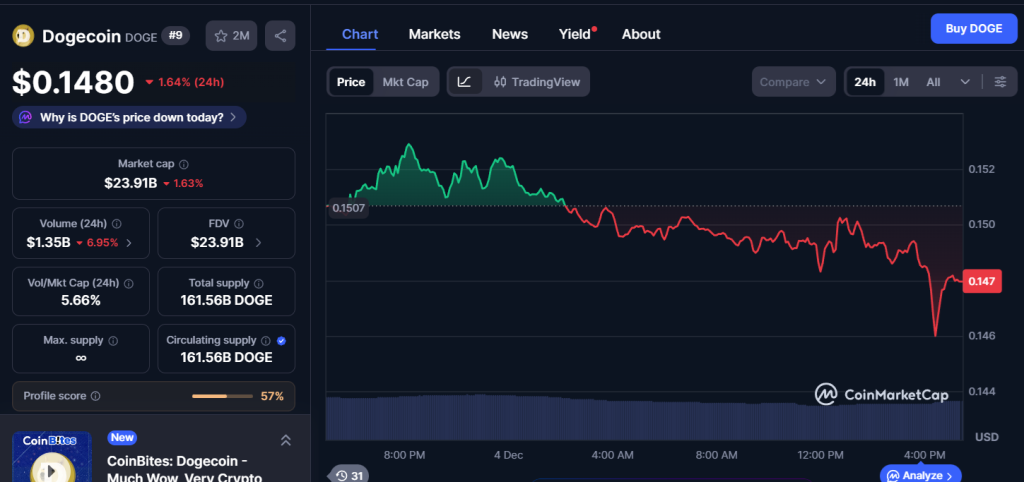Click the $0.1480 price text
This screenshot has height=482, width=1024.
pos(73,82)
